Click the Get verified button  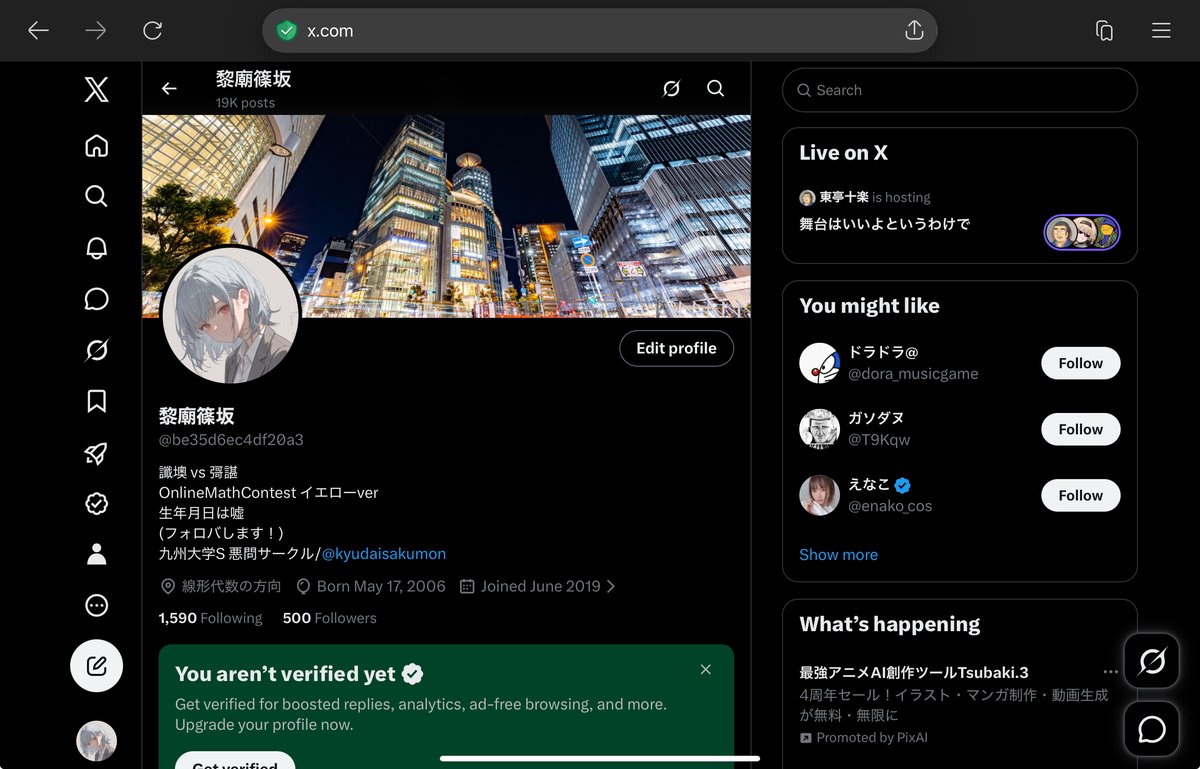tap(235, 761)
